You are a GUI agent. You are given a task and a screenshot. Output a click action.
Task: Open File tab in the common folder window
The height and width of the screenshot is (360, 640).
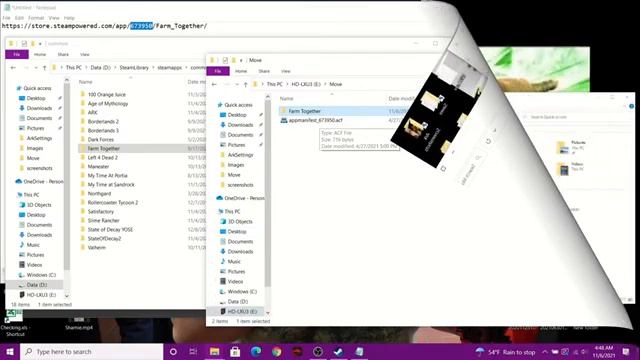tap(17, 54)
